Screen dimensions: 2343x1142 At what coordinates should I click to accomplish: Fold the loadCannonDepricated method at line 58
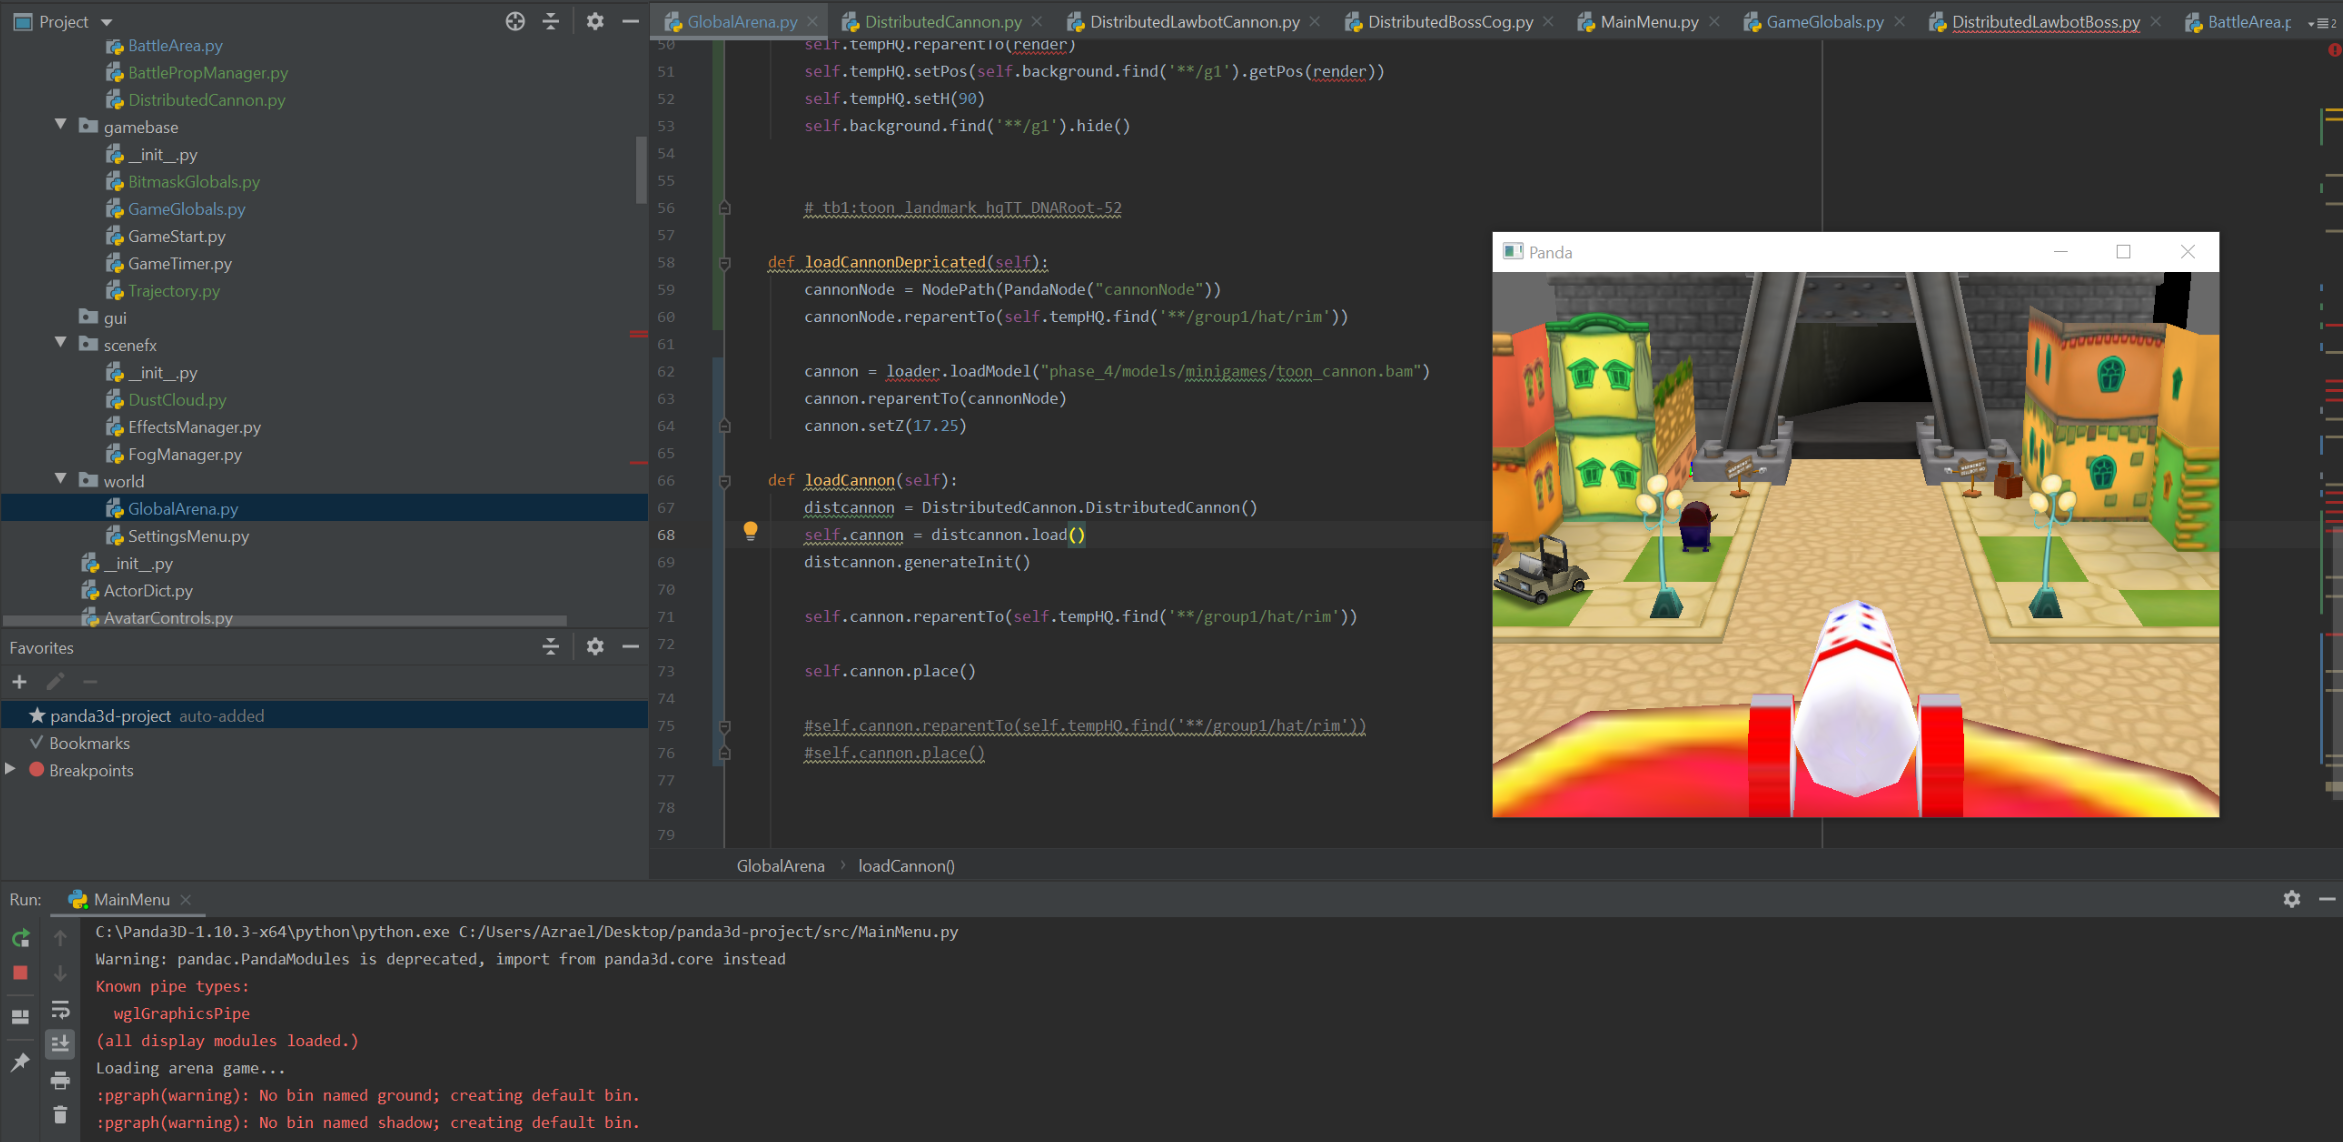click(x=725, y=263)
